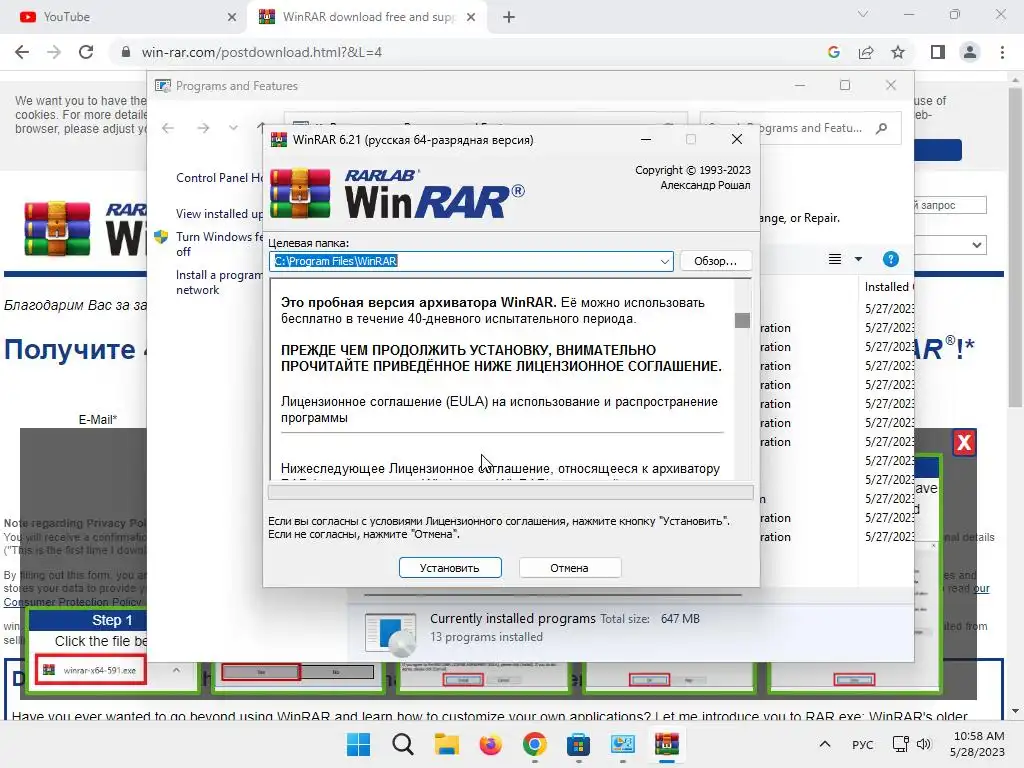Click the Обзор... browse button
Image resolution: width=1024 pixels, height=768 pixels.
(x=715, y=261)
